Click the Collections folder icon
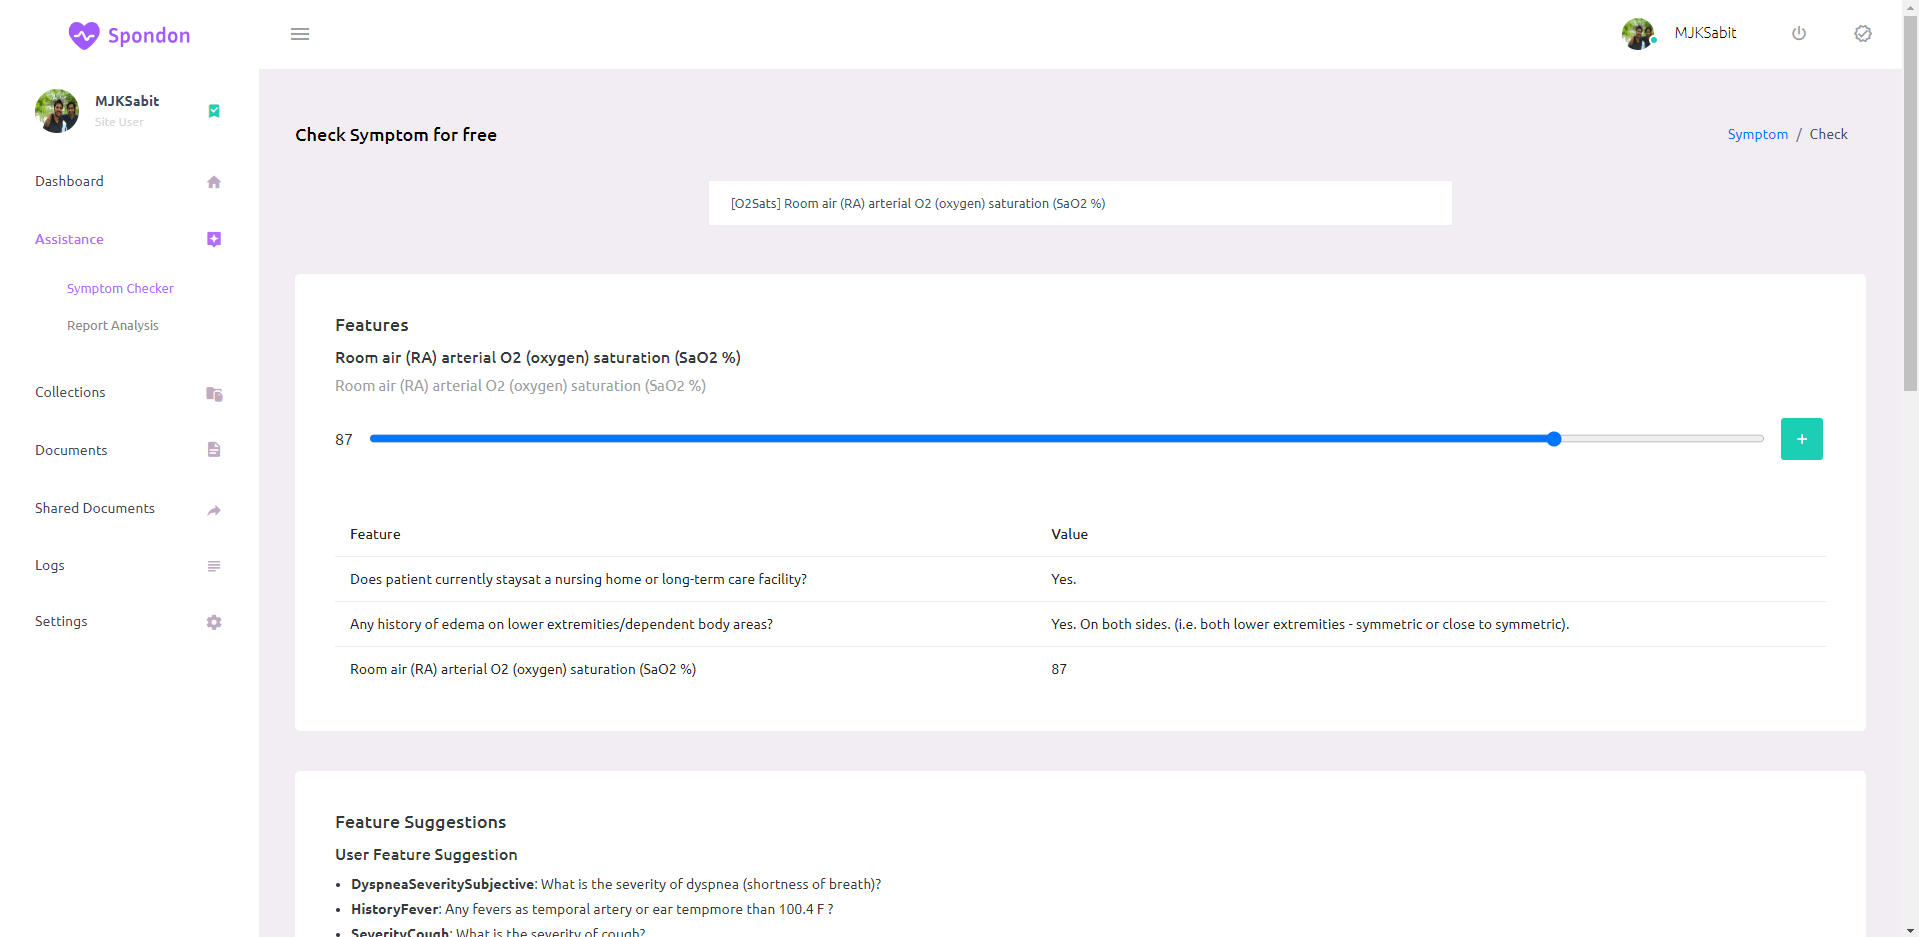 click(214, 394)
